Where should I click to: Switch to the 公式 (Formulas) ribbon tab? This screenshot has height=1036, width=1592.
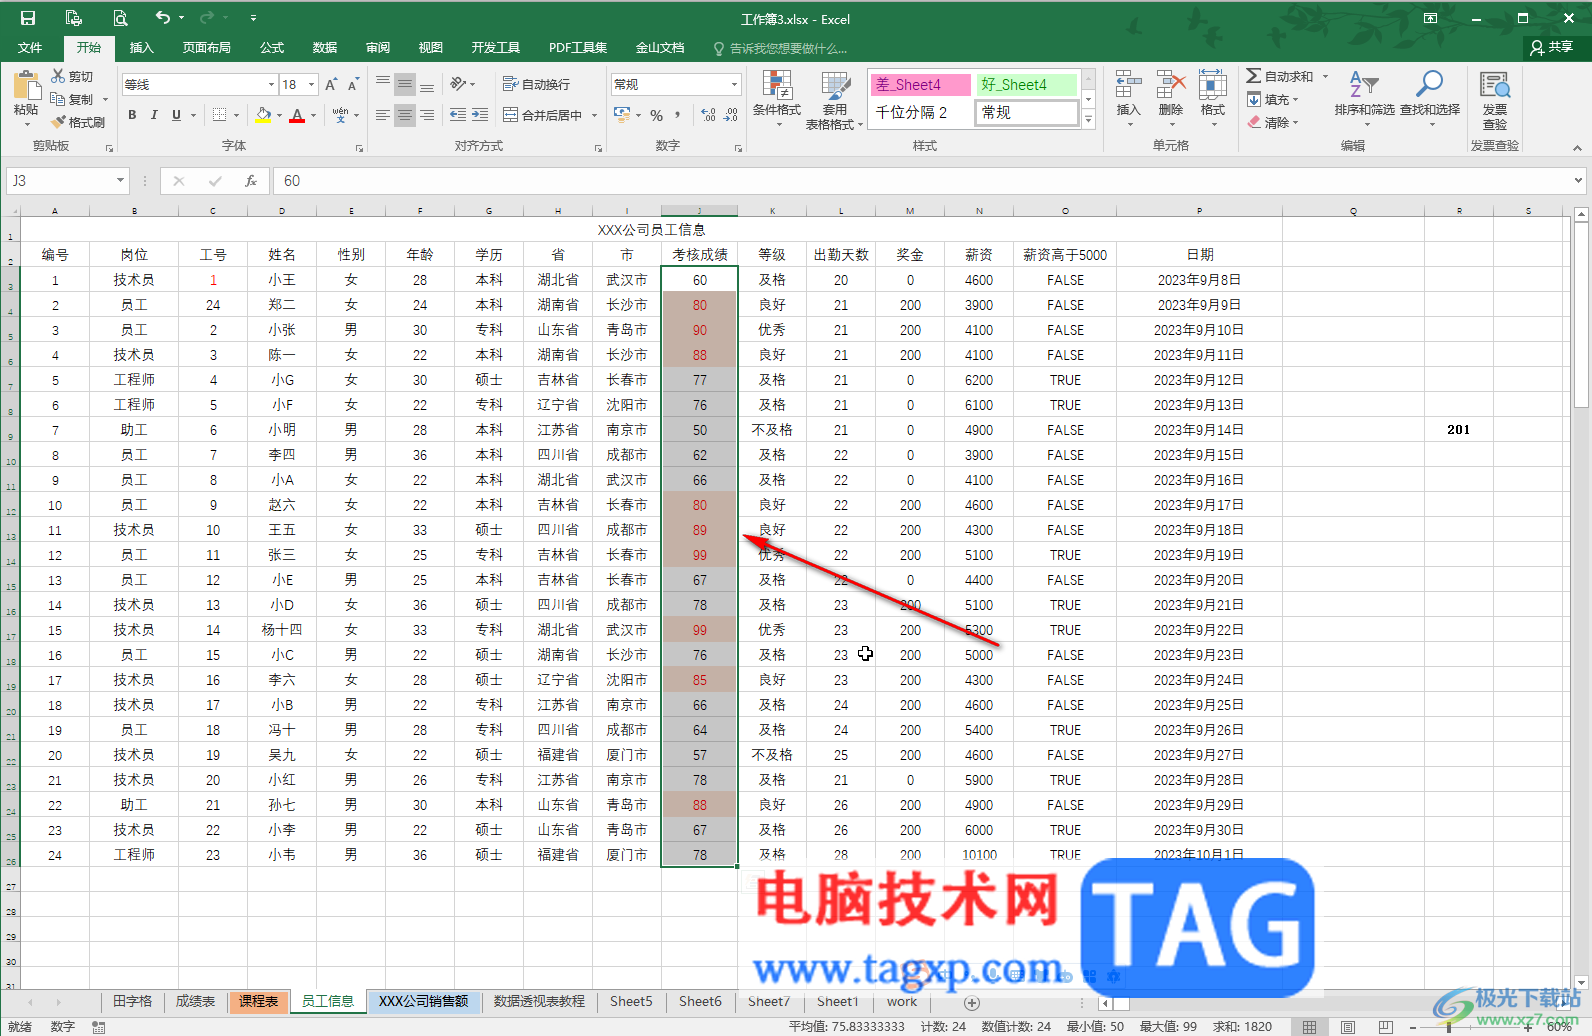(x=272, y=48)
